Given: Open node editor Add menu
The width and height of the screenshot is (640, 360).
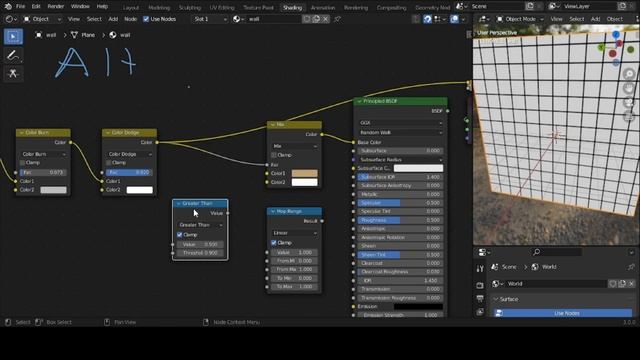Looking at the screenshot, I should pyautogui.click(x=113, y=19).
